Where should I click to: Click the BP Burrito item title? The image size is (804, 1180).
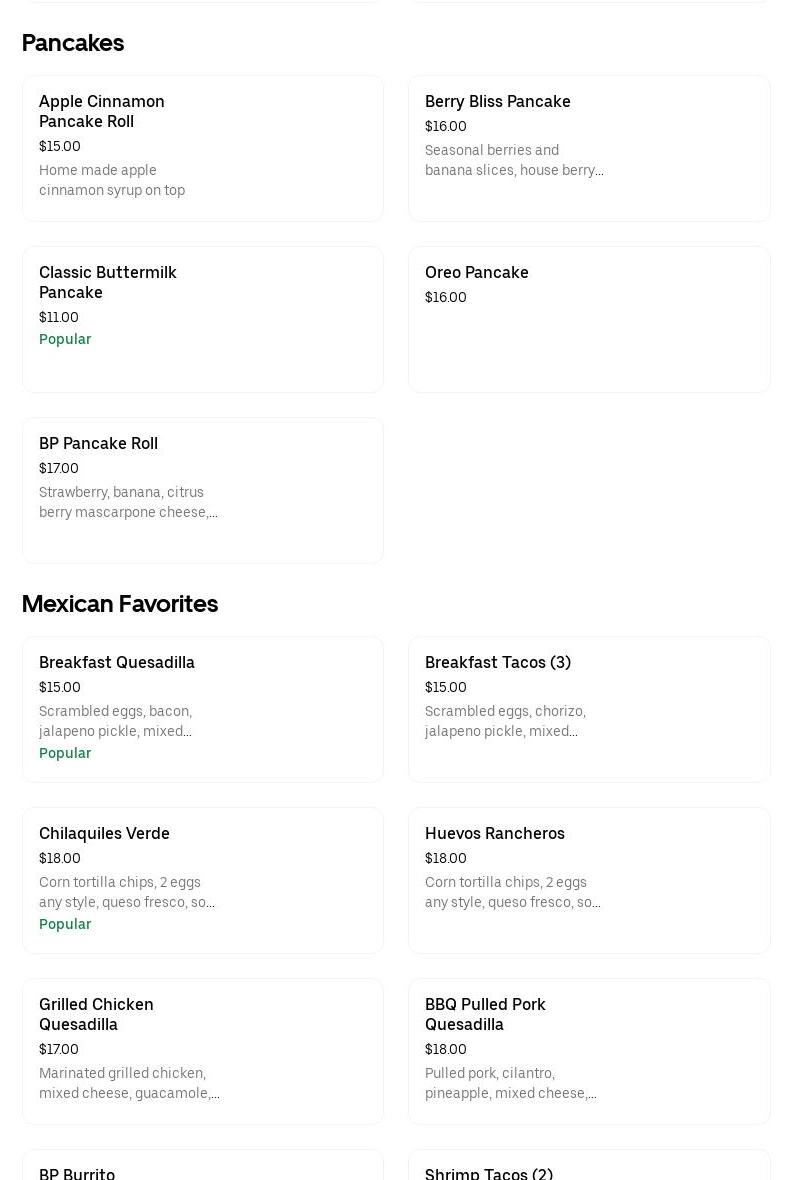click(77, 1173)
